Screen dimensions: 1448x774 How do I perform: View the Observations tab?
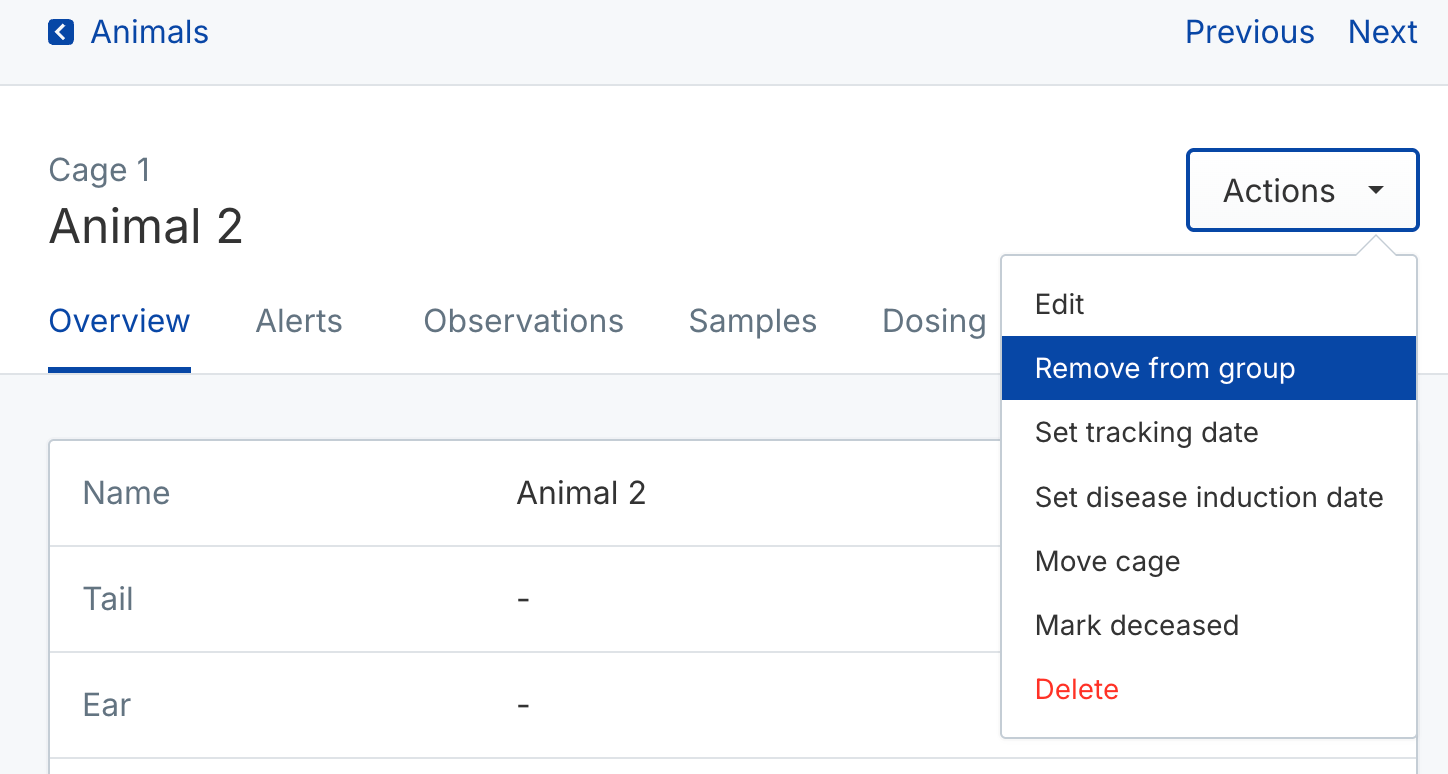(523, 321)
